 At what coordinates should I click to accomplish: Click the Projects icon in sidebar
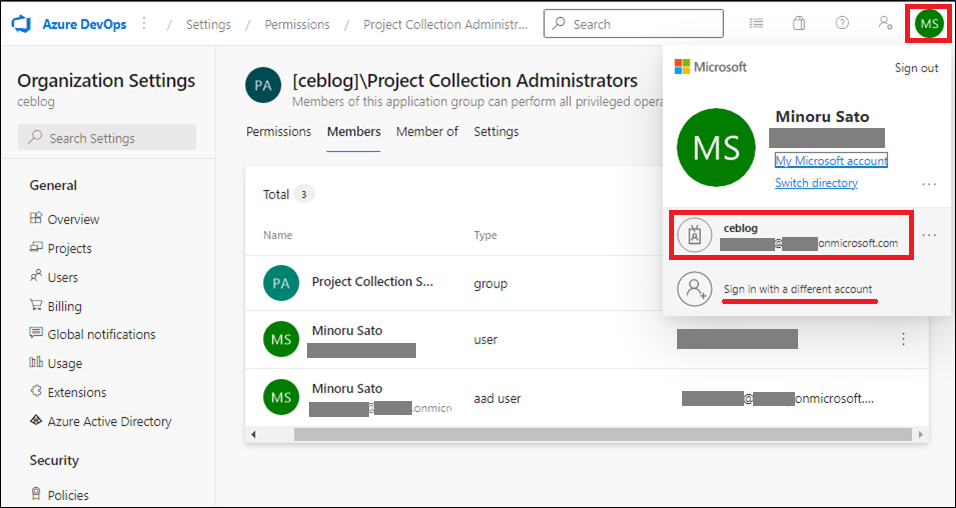coord(36,248)
